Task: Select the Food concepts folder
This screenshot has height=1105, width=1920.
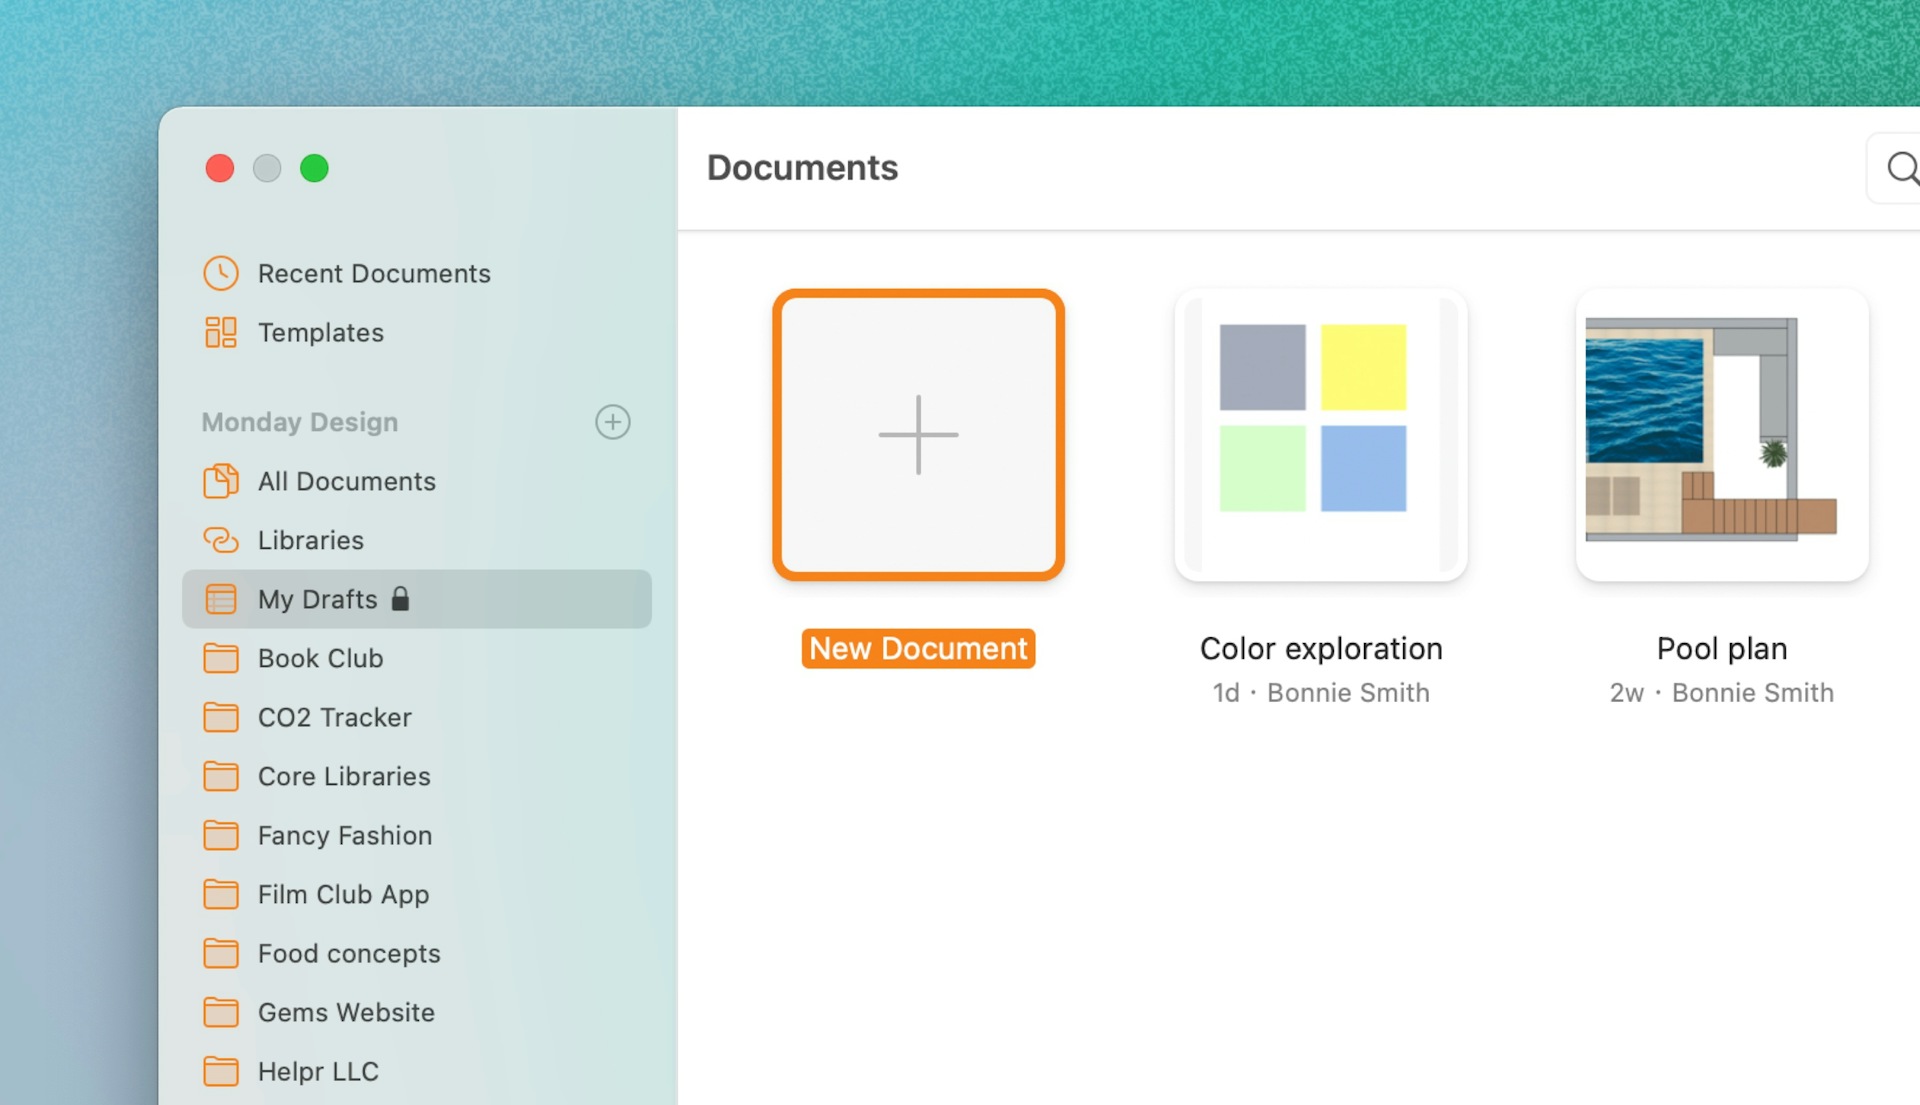Action: [348, 953]
